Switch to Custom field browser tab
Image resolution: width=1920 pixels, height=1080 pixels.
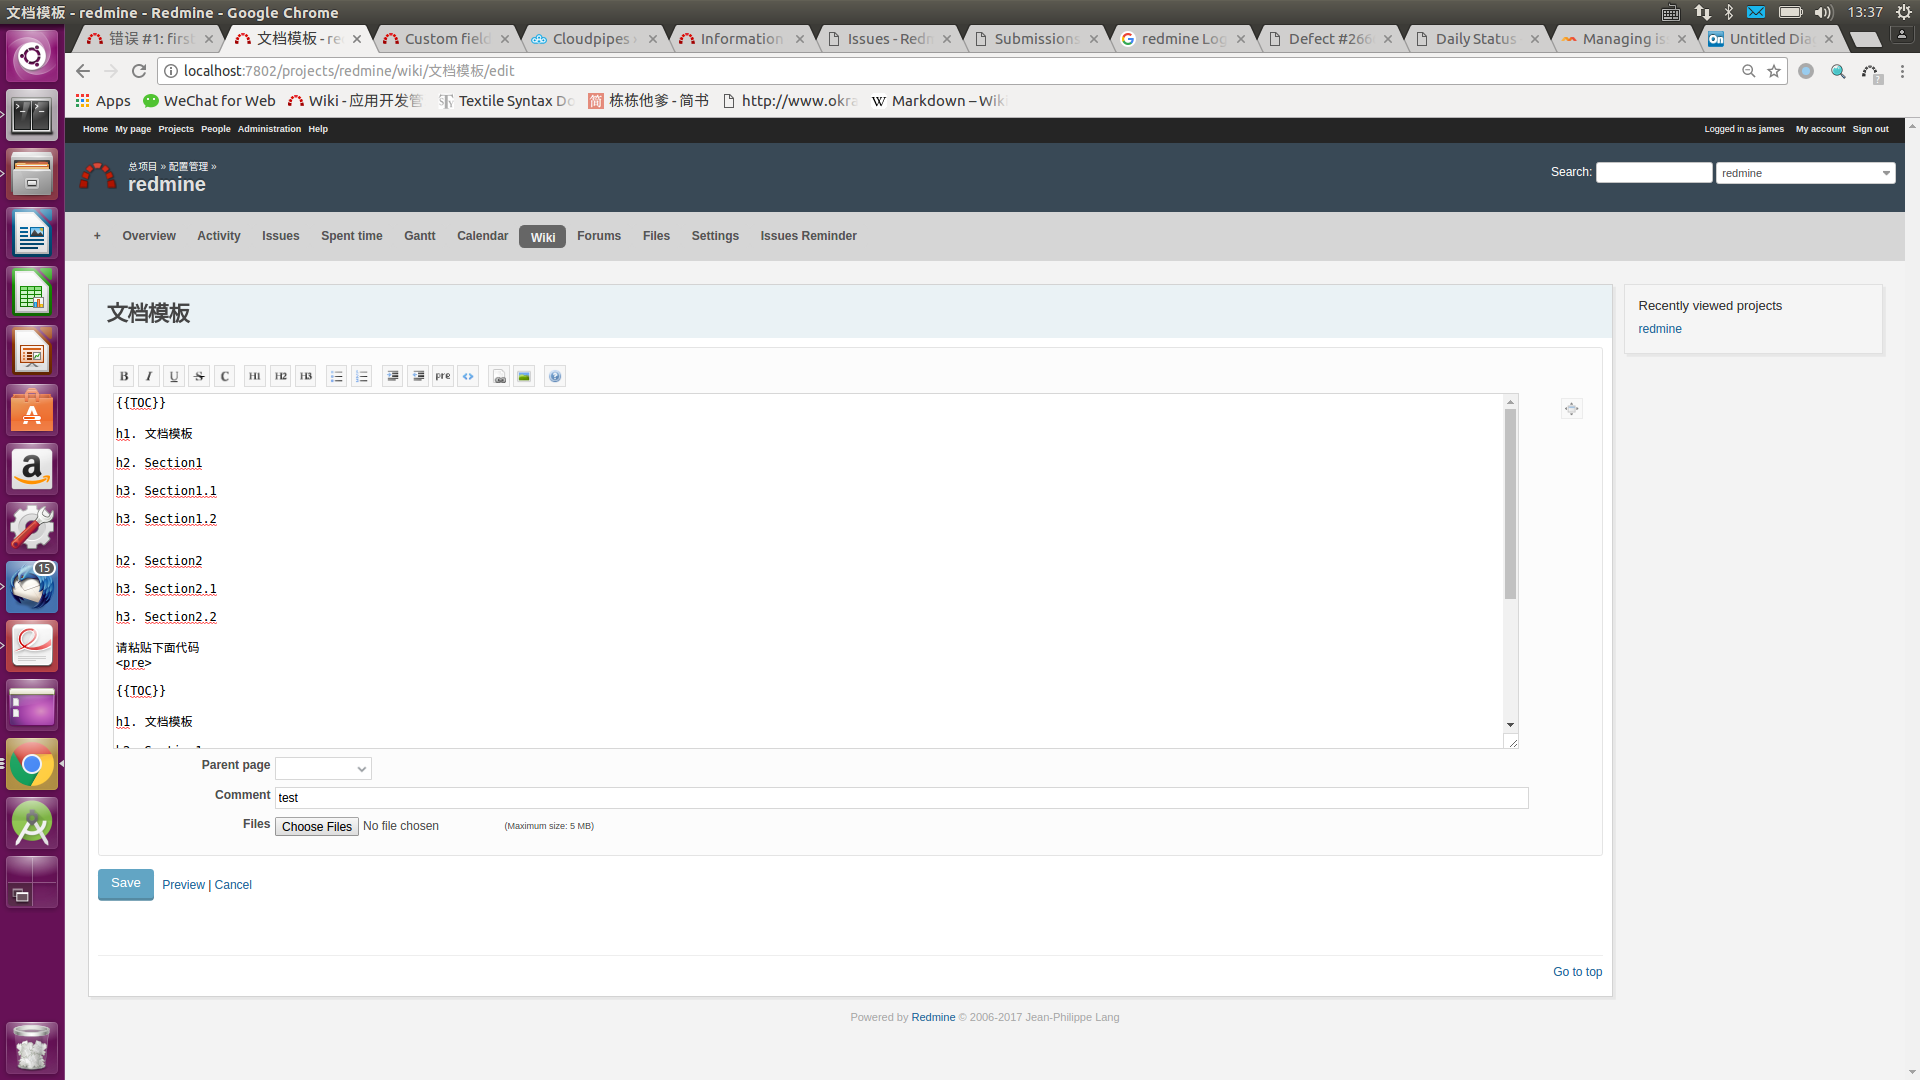coord(446,39)
